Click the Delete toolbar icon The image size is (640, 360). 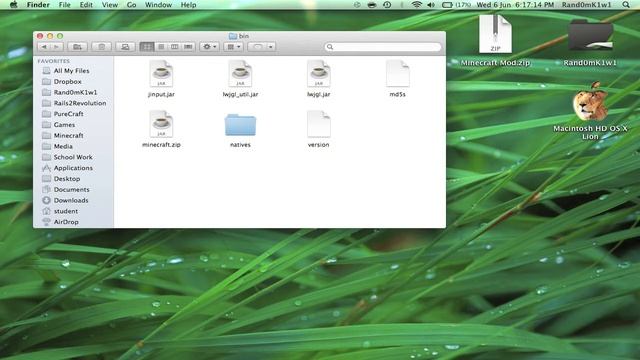coord(102,47)
